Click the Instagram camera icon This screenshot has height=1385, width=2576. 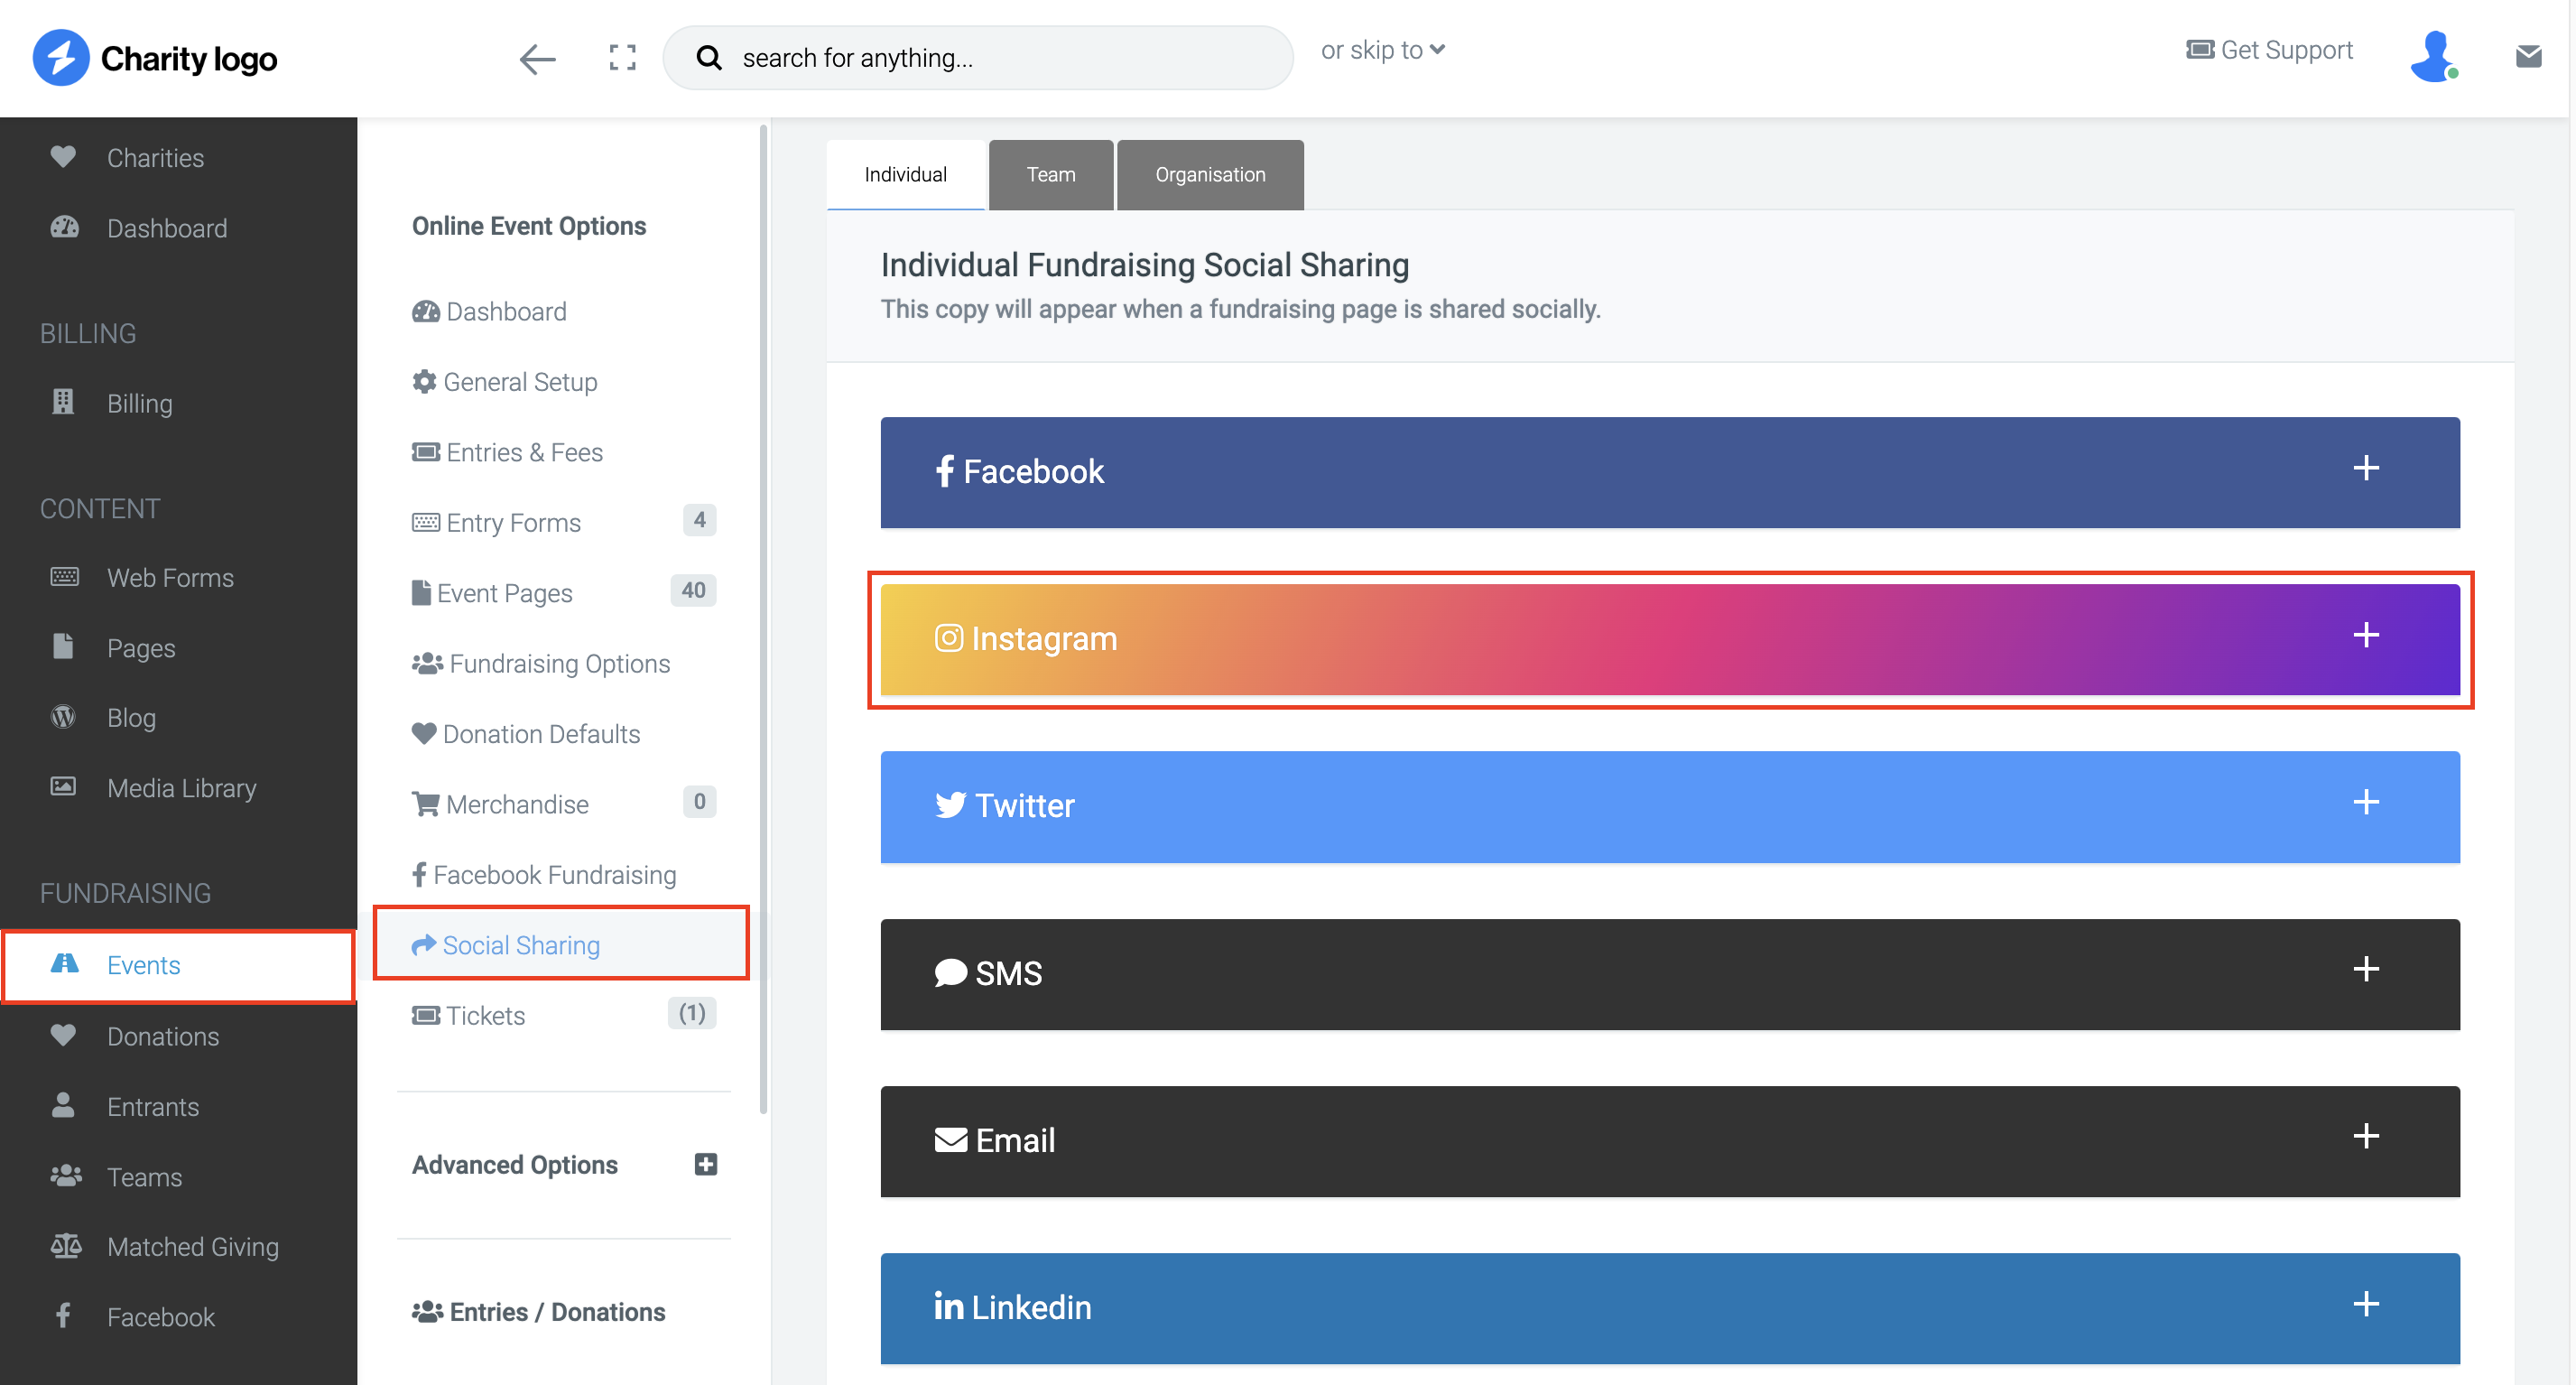click(949, 638)
